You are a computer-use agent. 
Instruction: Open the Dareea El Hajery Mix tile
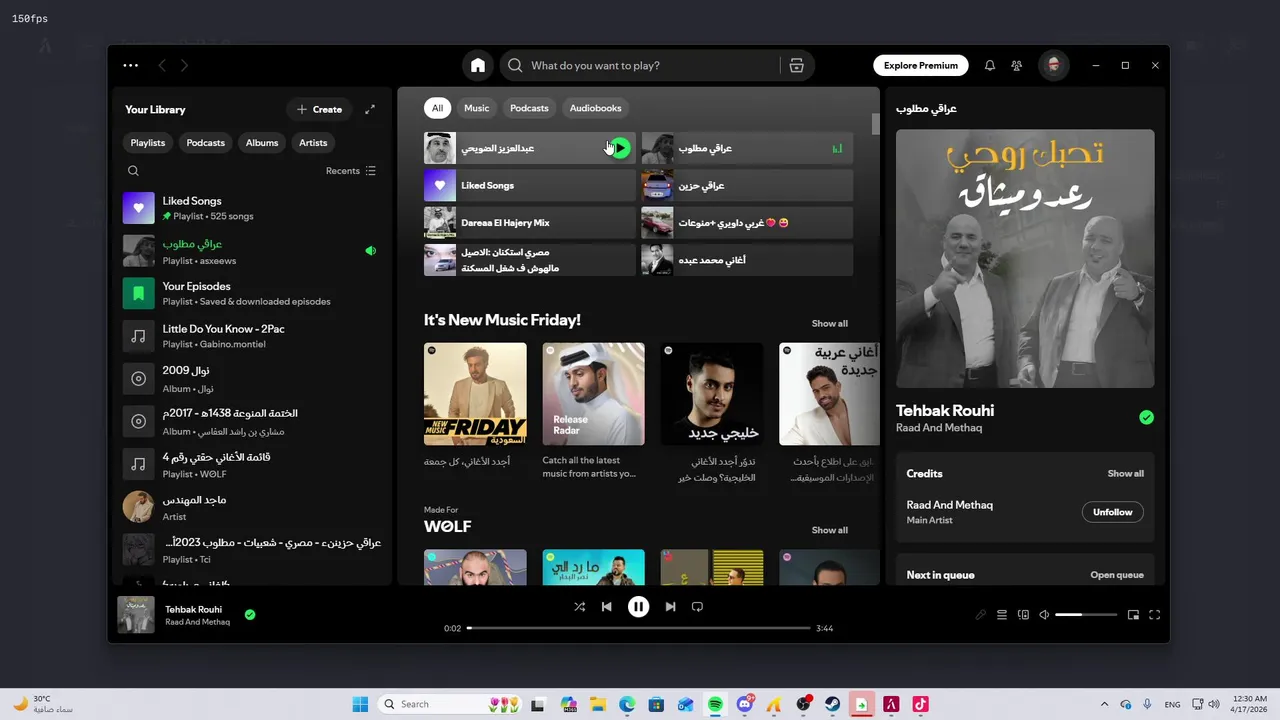529,222
